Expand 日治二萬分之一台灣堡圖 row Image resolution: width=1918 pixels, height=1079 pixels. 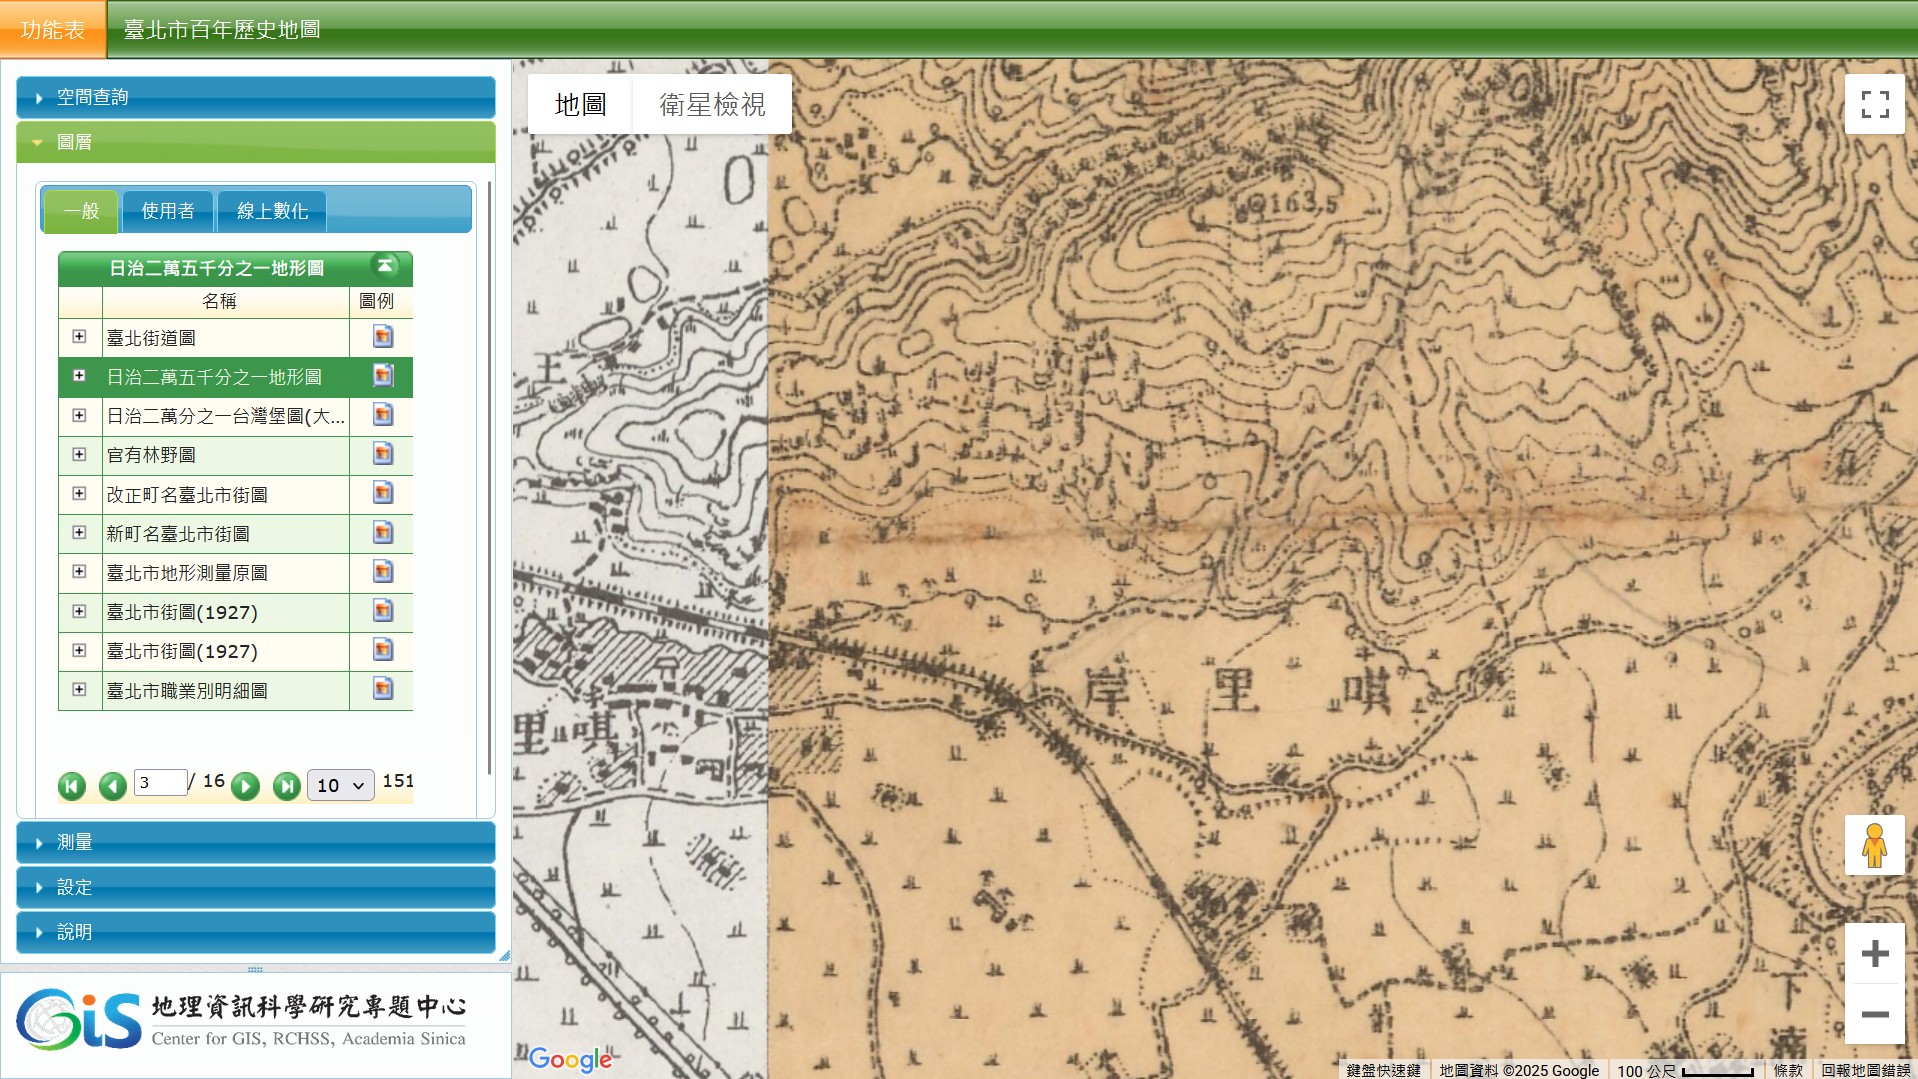tap(79, 415)
